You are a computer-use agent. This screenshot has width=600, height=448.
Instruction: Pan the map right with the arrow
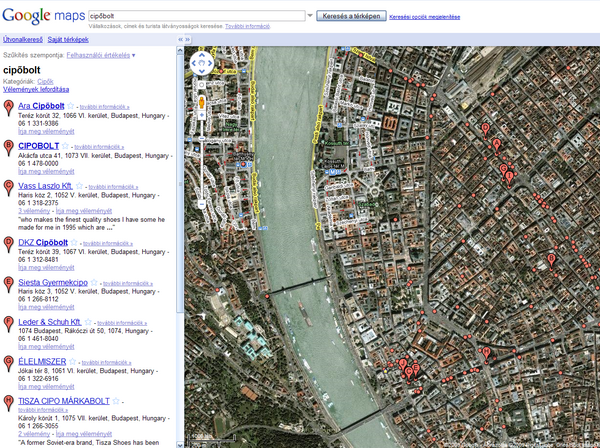pos(210,63)
